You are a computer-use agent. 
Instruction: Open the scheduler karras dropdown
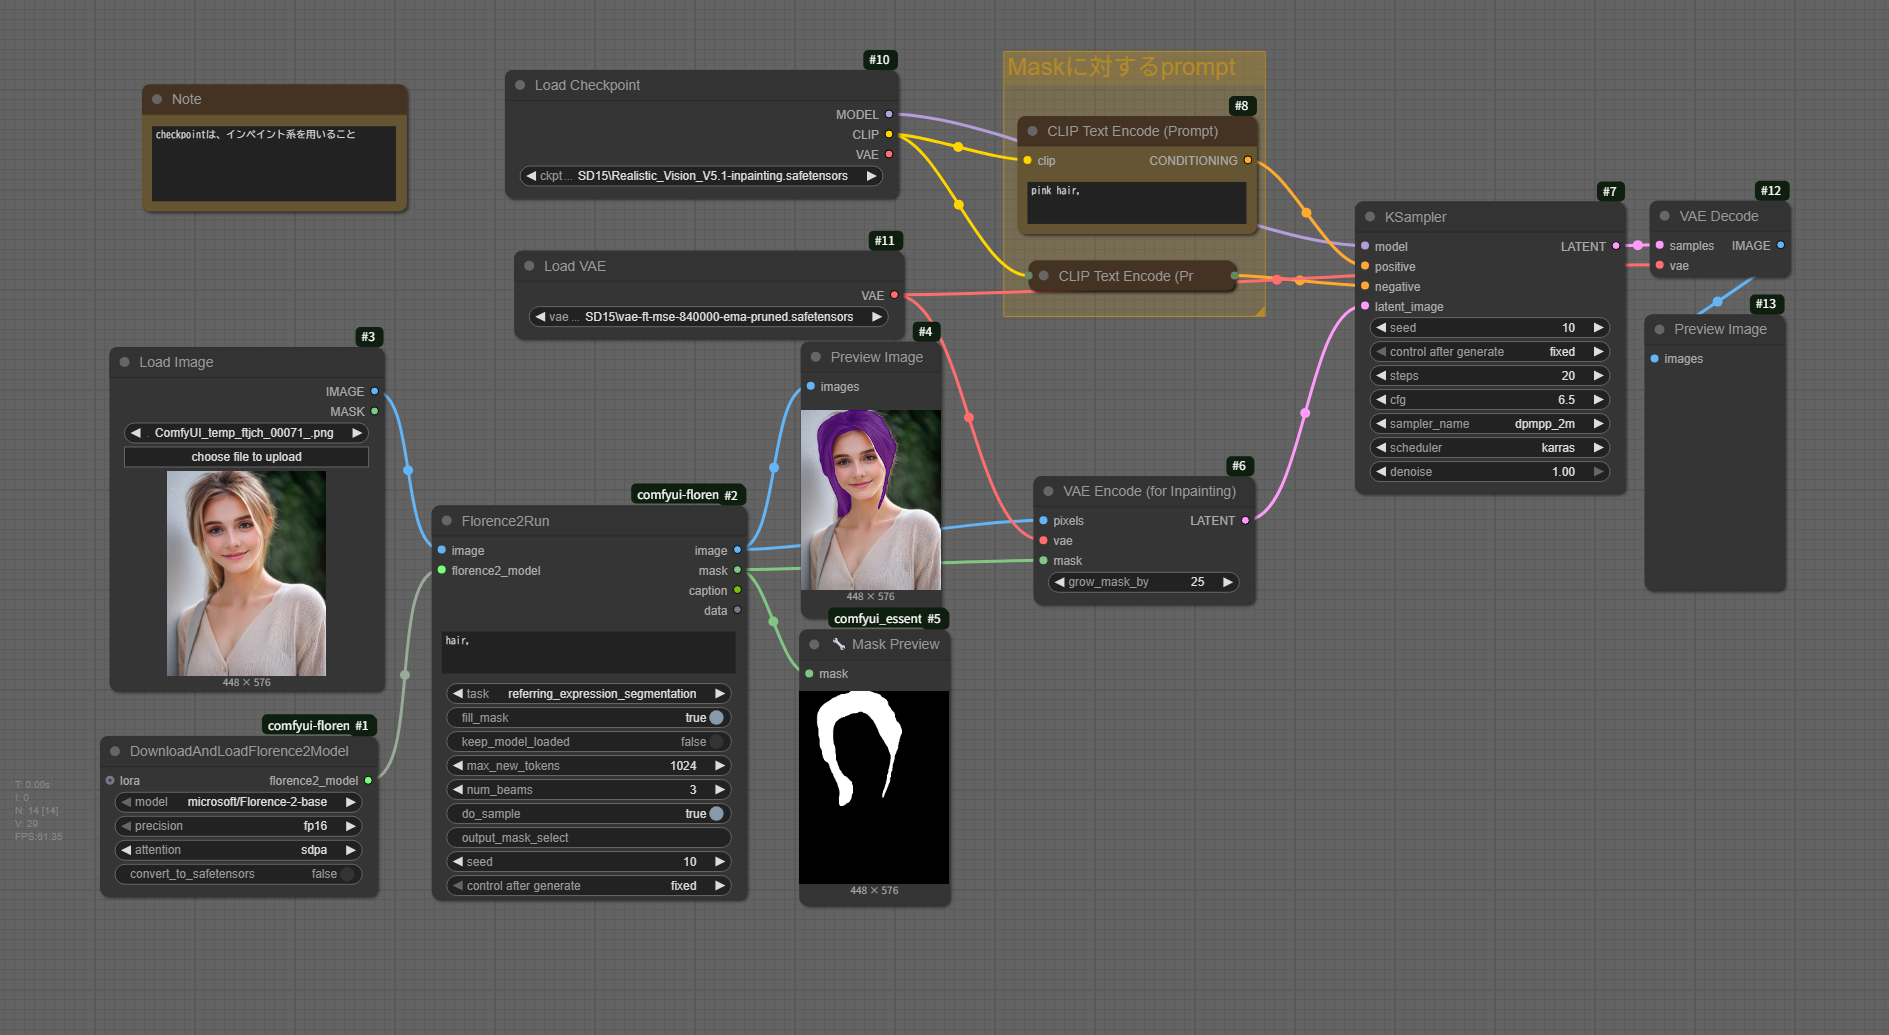(x=1488, y=448)
